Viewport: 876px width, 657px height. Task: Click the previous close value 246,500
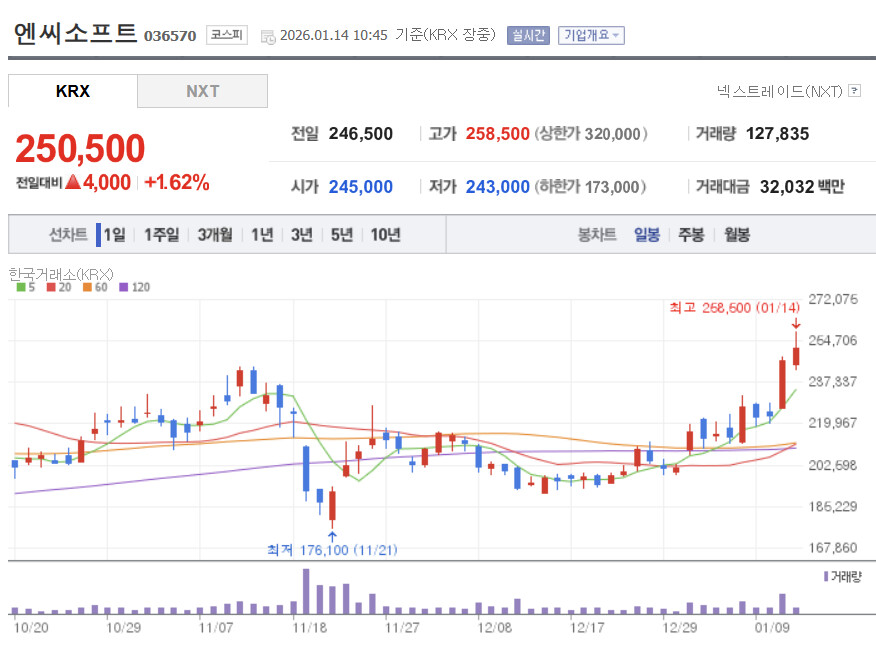[x=360, y=134]
